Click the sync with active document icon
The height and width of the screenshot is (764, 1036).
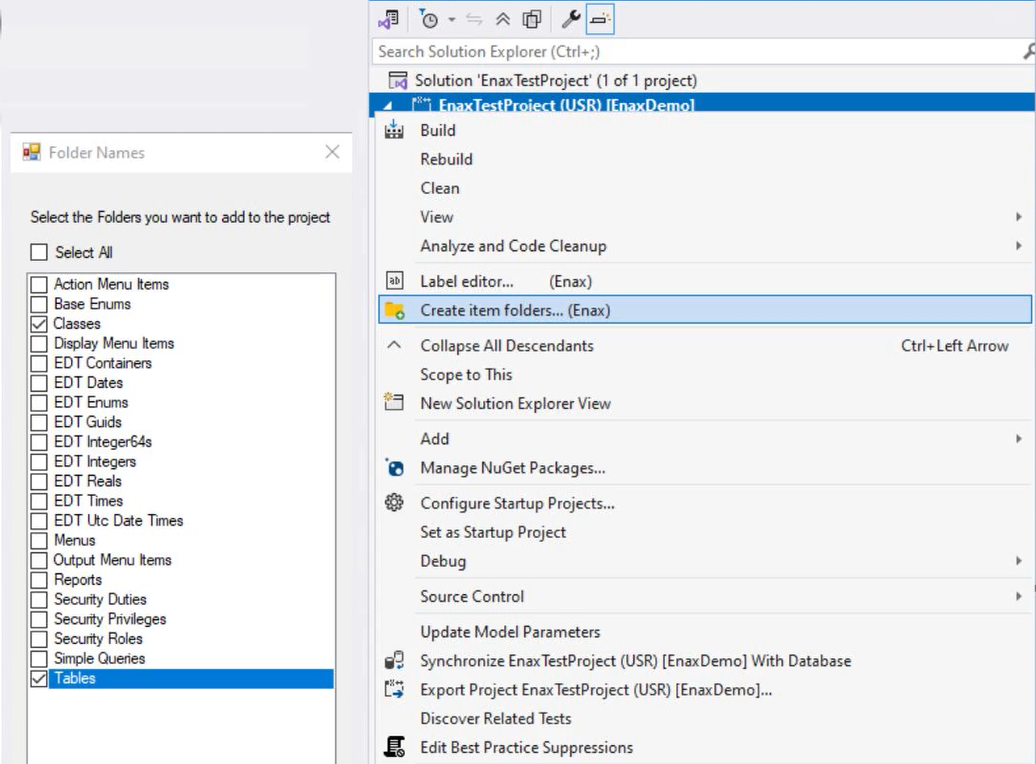coord(474,19)
